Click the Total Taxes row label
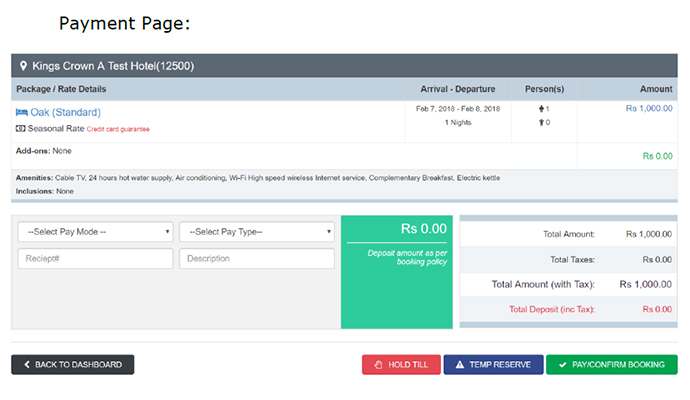The image size is (690, 400). 573,260
